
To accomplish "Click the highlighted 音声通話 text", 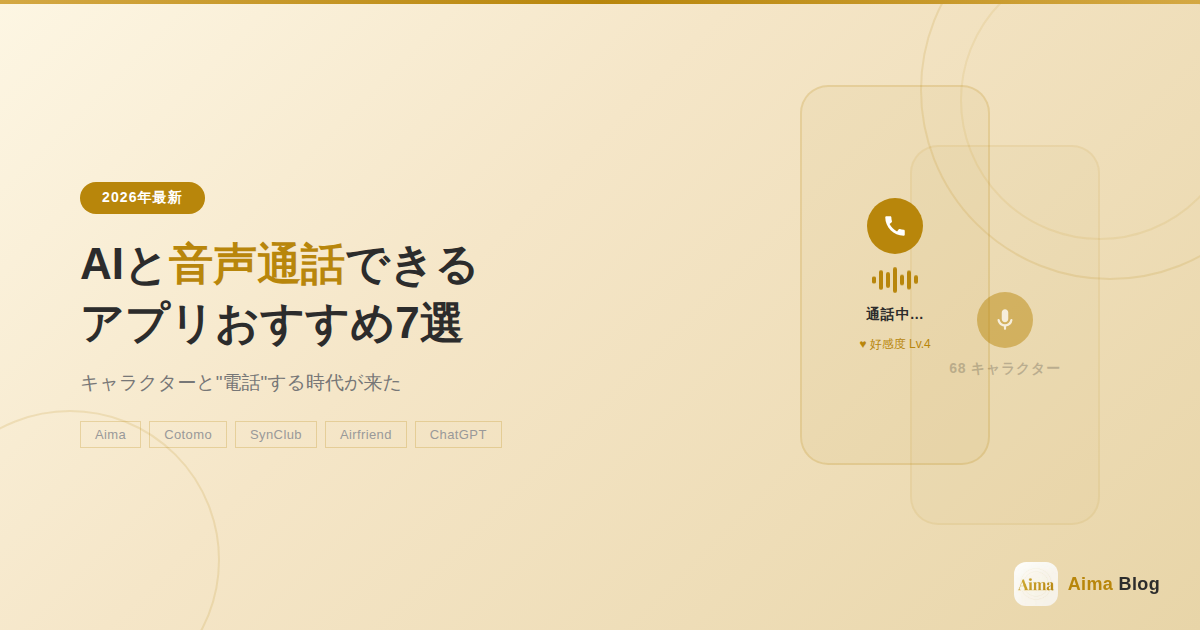I will [x=256, y=264].
